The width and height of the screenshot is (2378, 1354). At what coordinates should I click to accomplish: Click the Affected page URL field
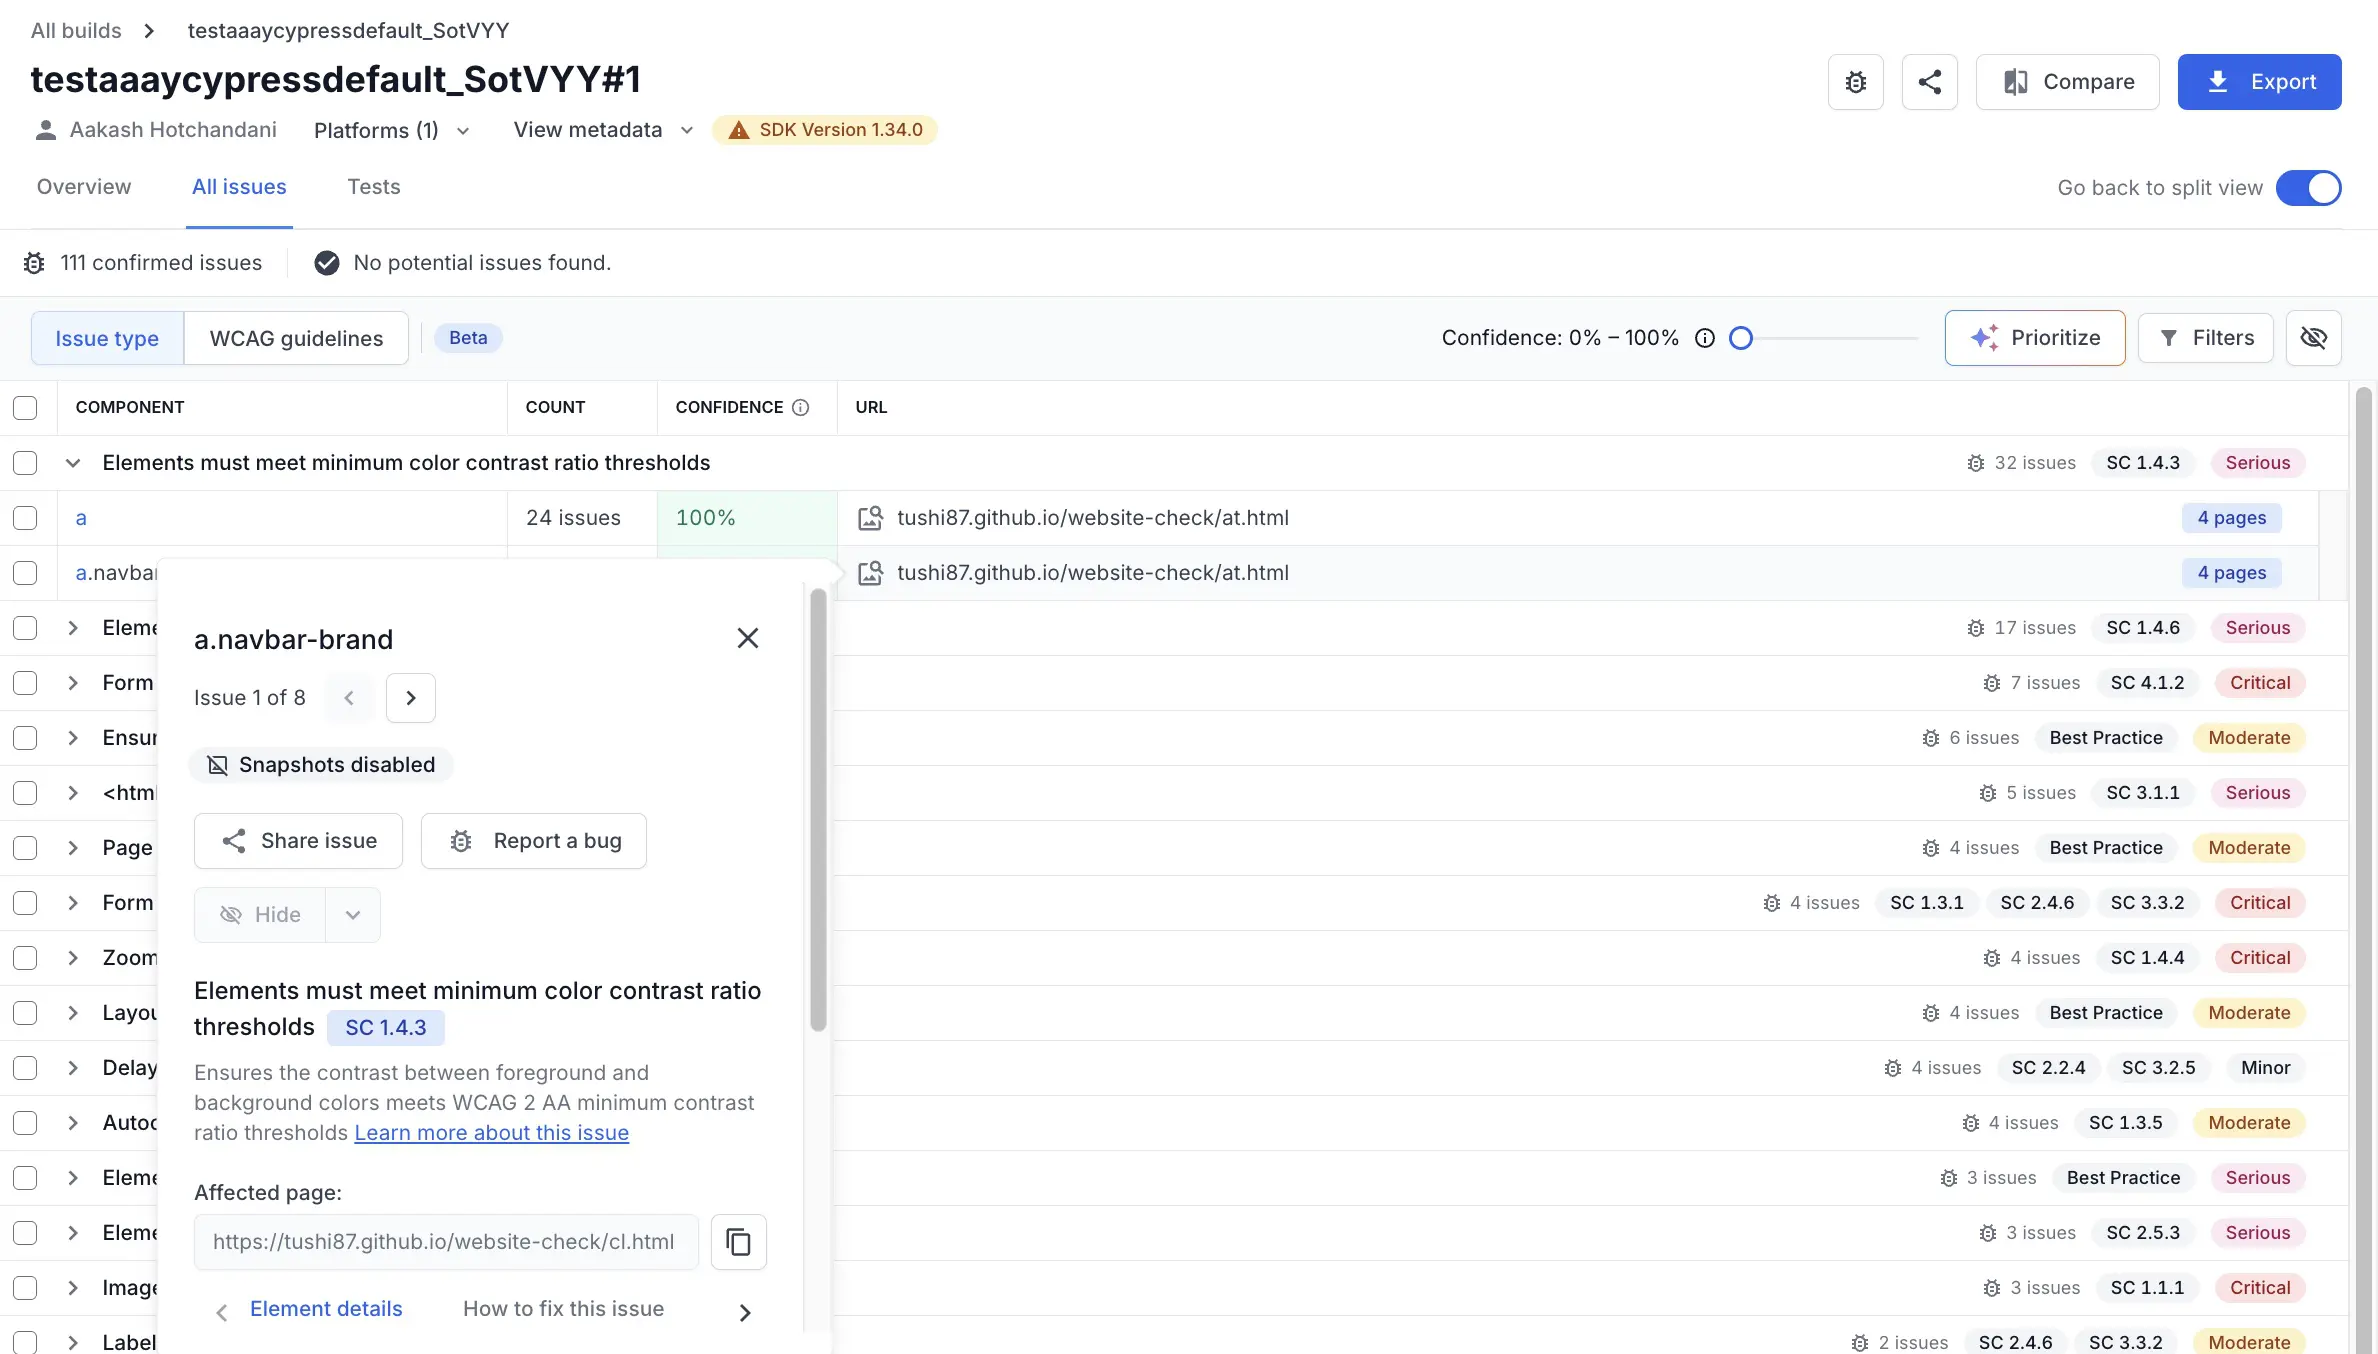tap(446, 1242)
